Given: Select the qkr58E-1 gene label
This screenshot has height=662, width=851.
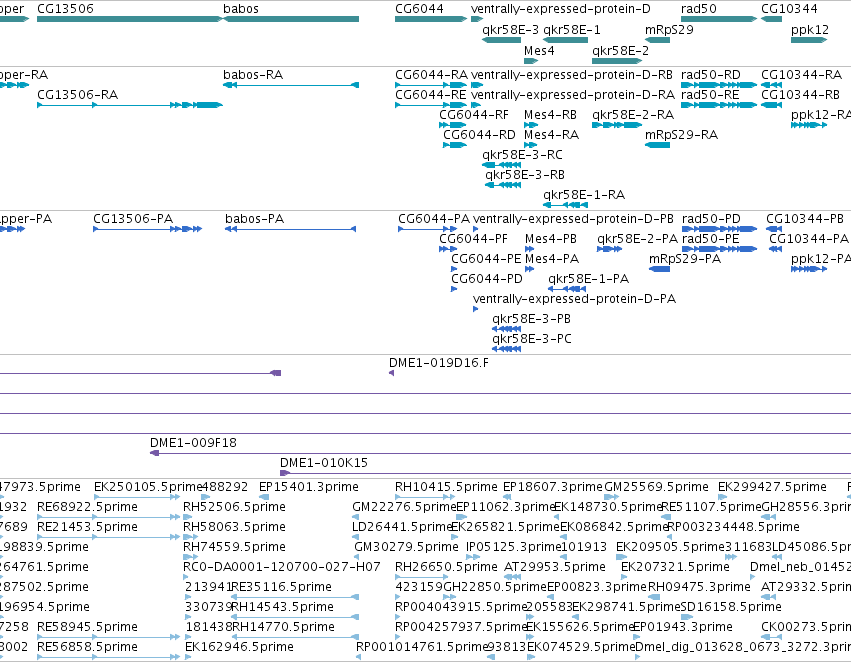Looking at the screenshot, I should tap(572, 30).
